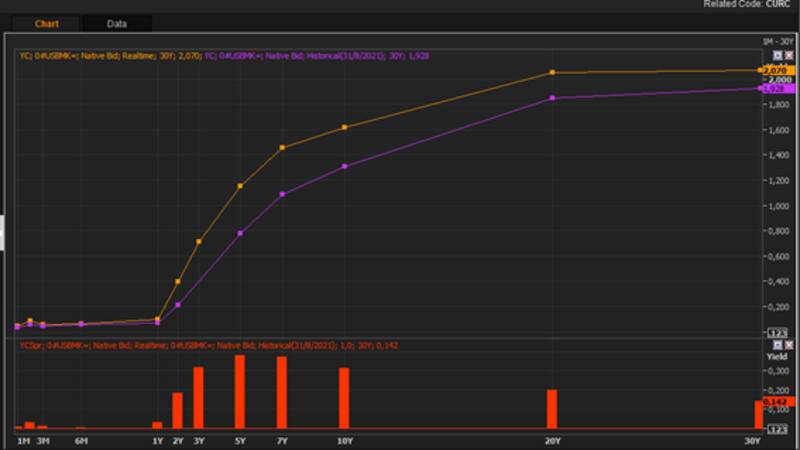800x450 pixels.
Task: Click the 123 scale icon at bottom of spread pane
Action: (x=777, y=428)
